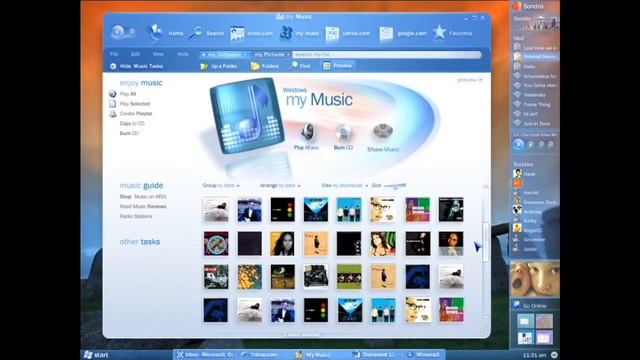The height and width of the screenshot is (360, 640).
Task: Click the sidebar media player play button
Action: point(518,144)
